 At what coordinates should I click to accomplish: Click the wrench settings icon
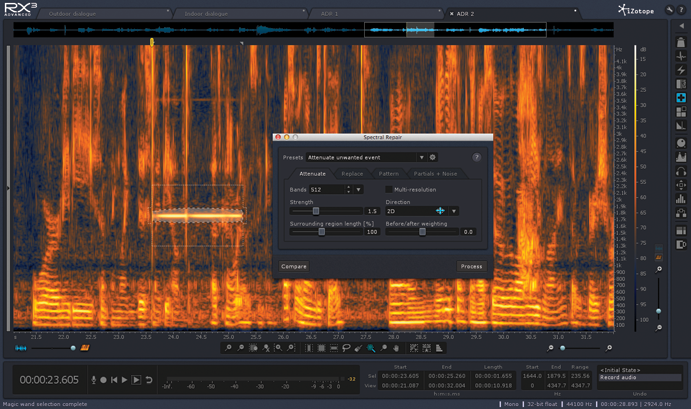[x=668, y=11]
